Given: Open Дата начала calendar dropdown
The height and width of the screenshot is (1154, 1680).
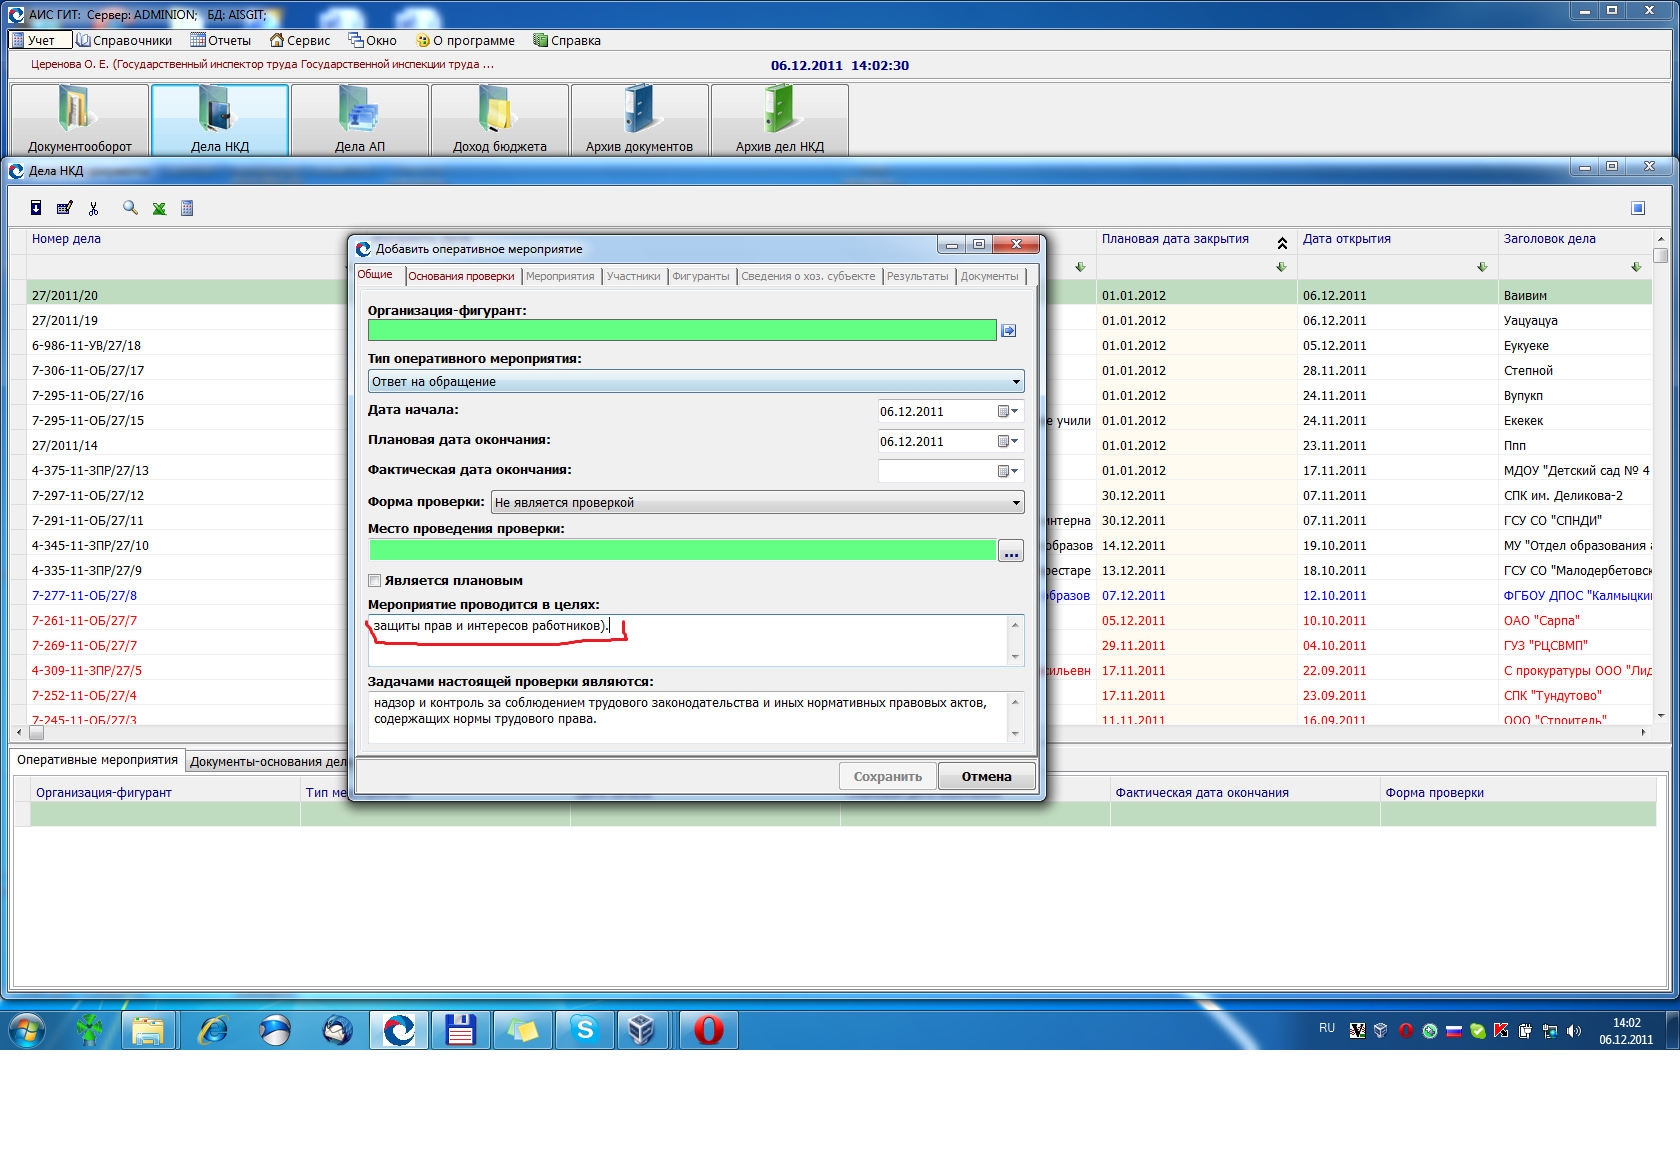Looking at the screenshot, I should 1008,412.
